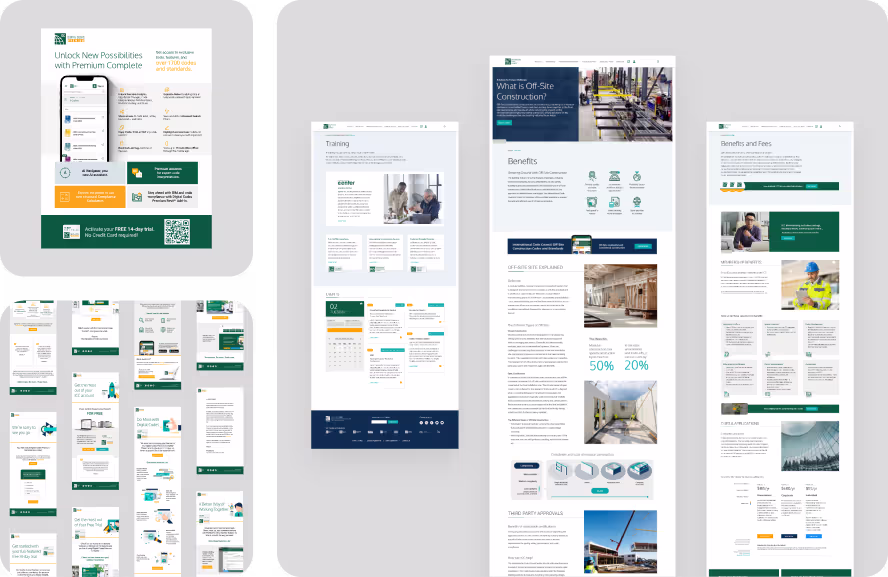Advance to the next month on the Training calendar
This screenshot has height=577, width=888.
(x=360, y=338)
